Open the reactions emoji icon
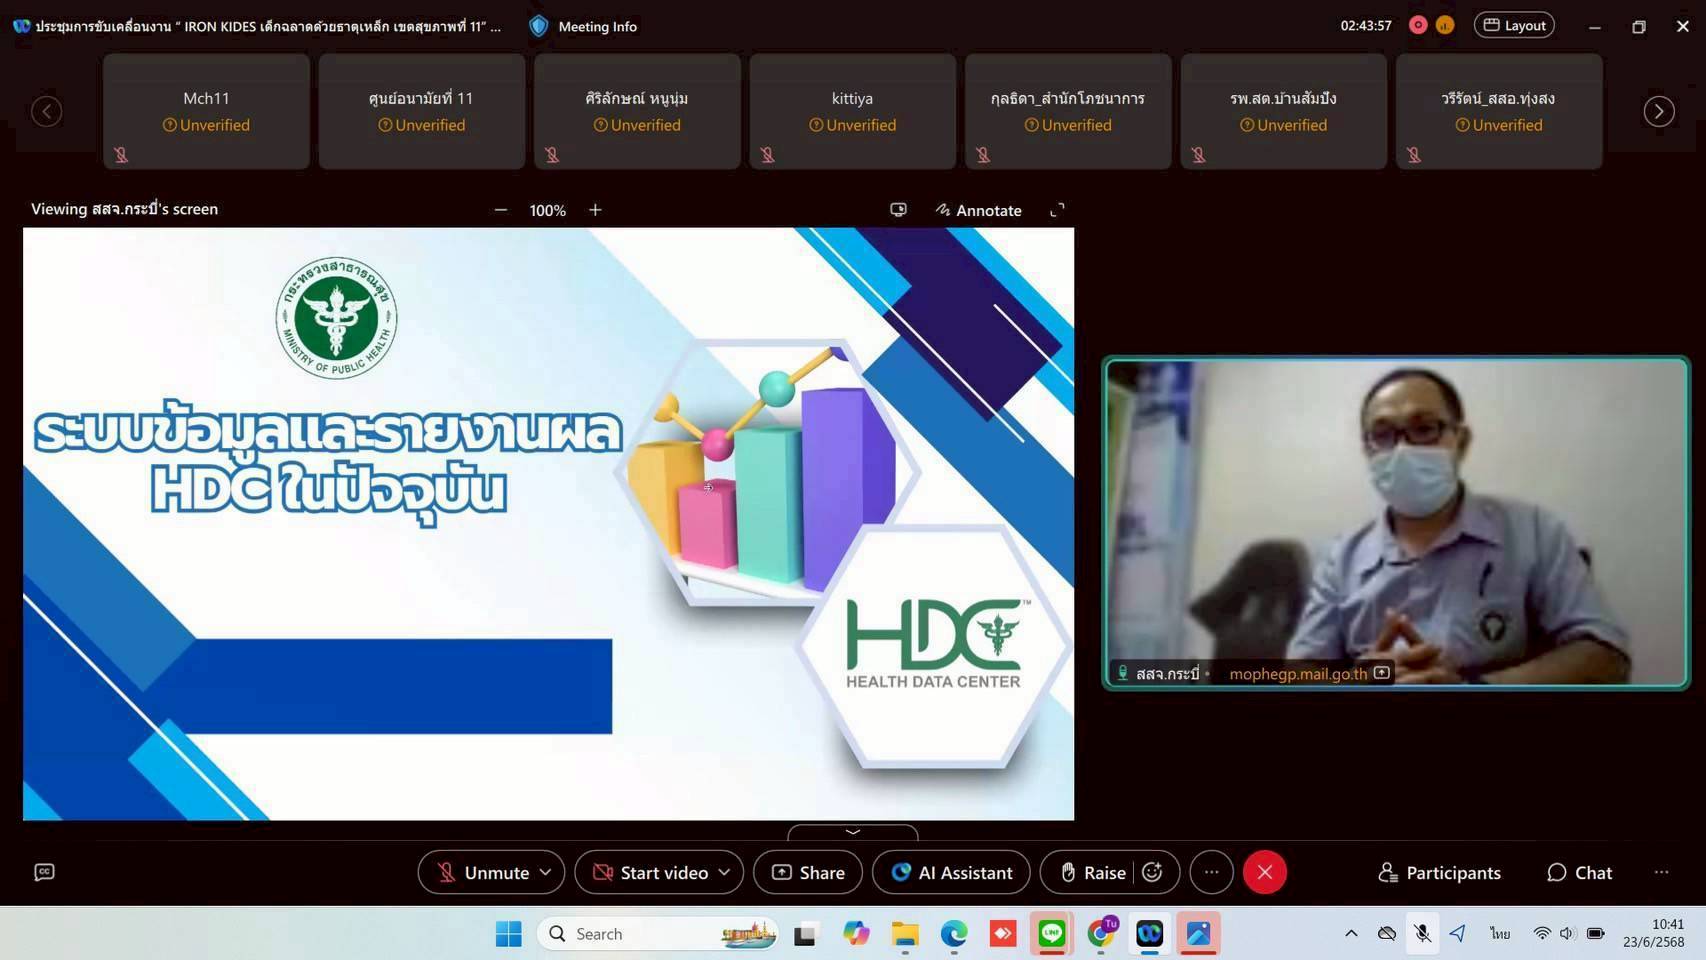This screenshot has width=1706, height=960. 1152,872
